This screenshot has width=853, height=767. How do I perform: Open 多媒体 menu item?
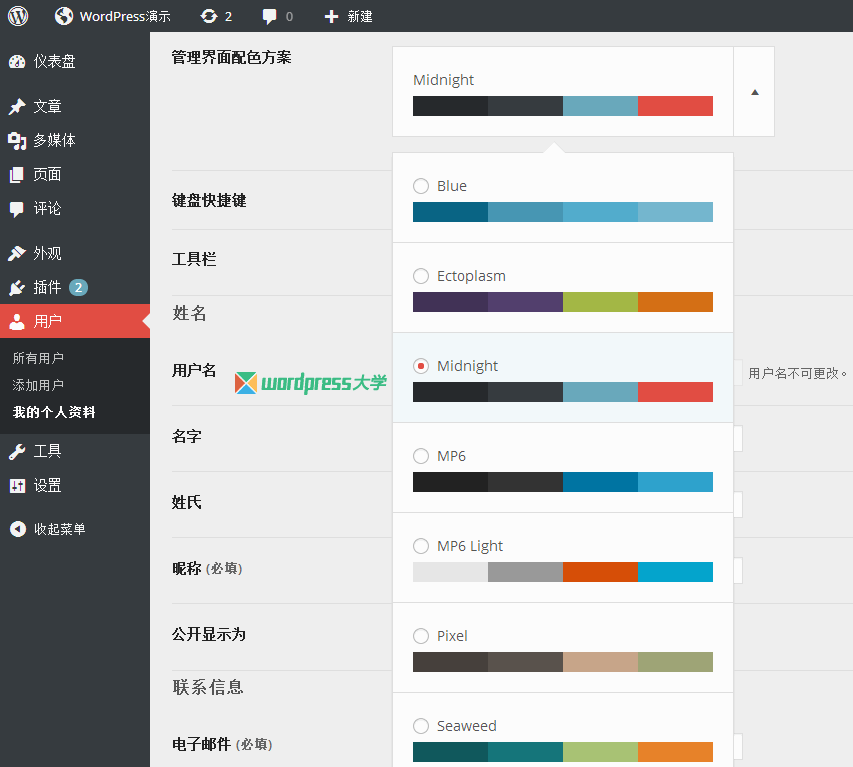(54, 140)
